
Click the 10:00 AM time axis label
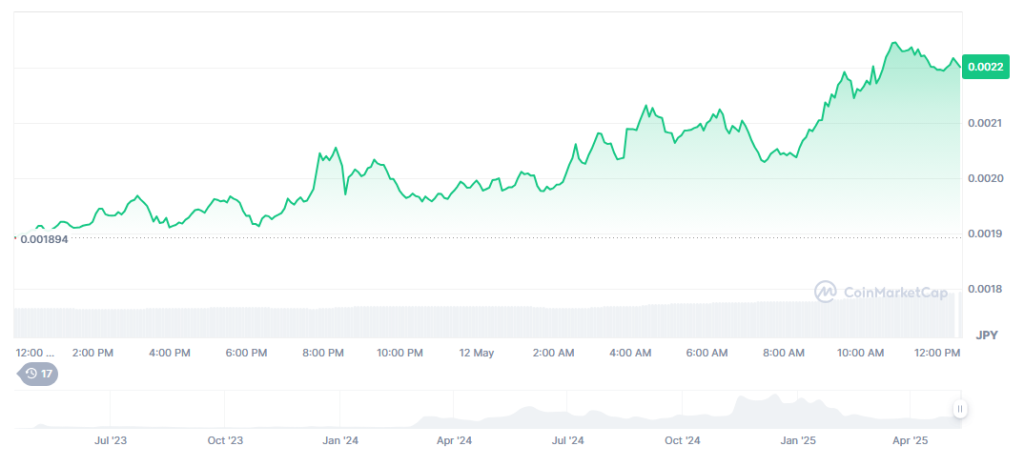[x=860, y=353]
